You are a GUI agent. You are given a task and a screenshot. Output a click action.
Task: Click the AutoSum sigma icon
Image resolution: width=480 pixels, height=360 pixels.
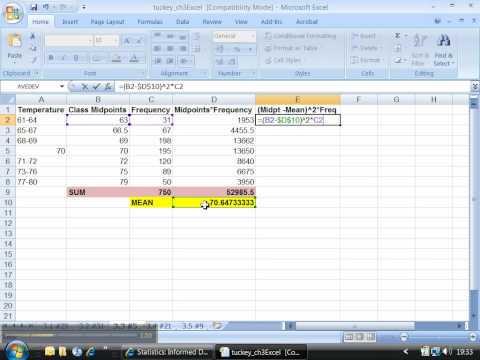[397, 35]
